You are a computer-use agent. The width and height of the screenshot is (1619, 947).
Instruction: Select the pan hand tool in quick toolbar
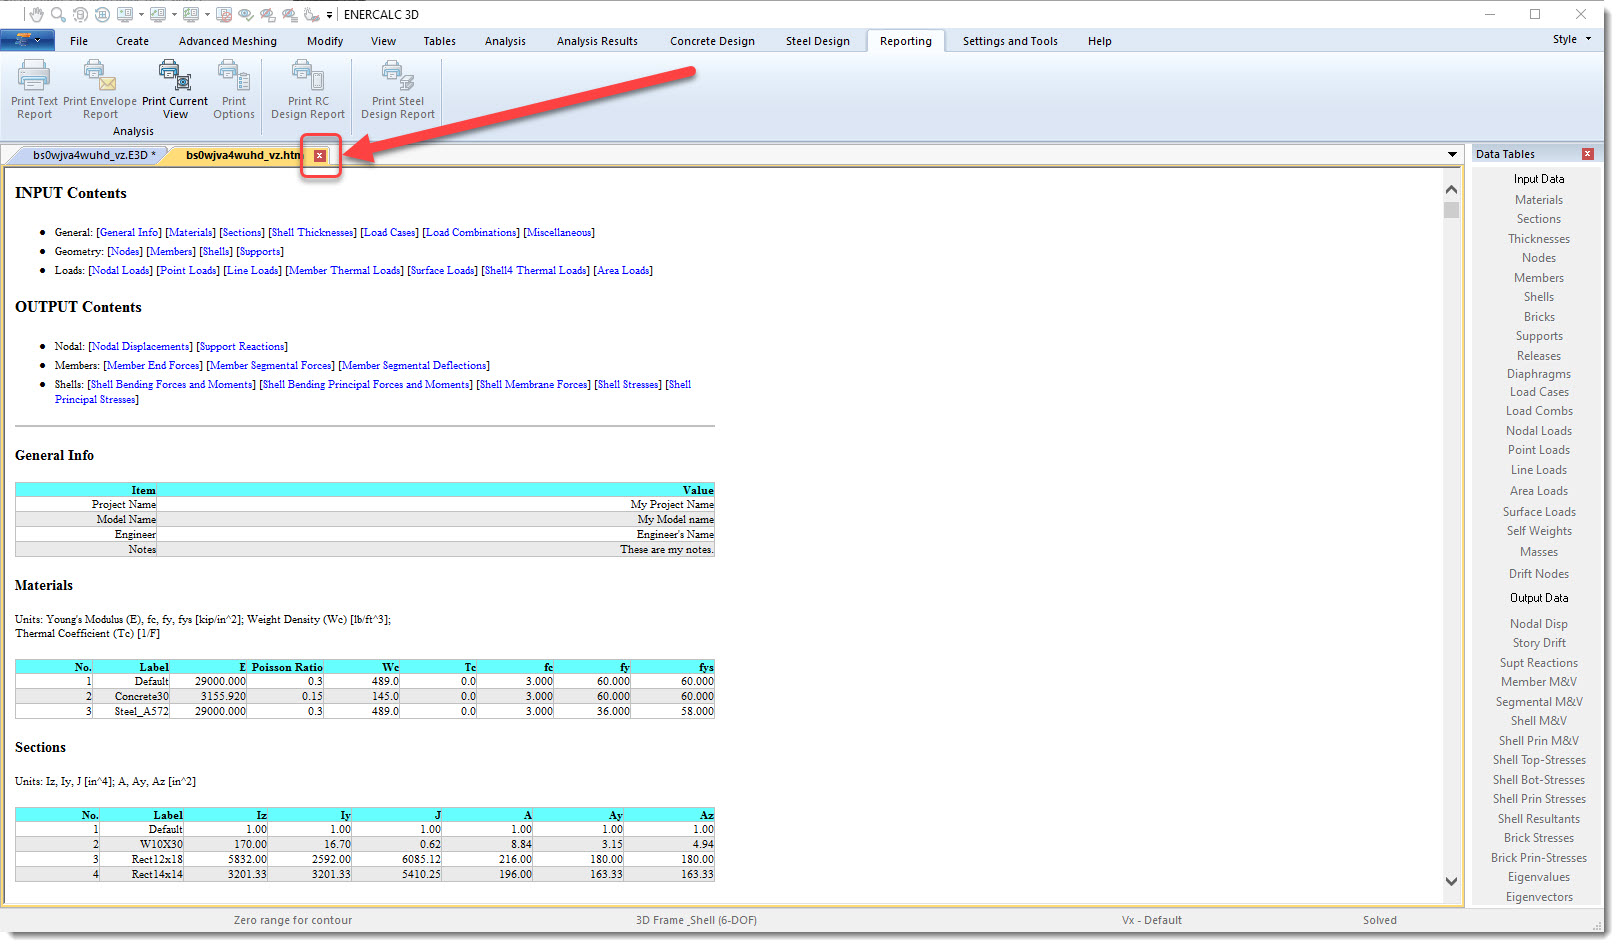pyautogui.click(x=37, y=14)
